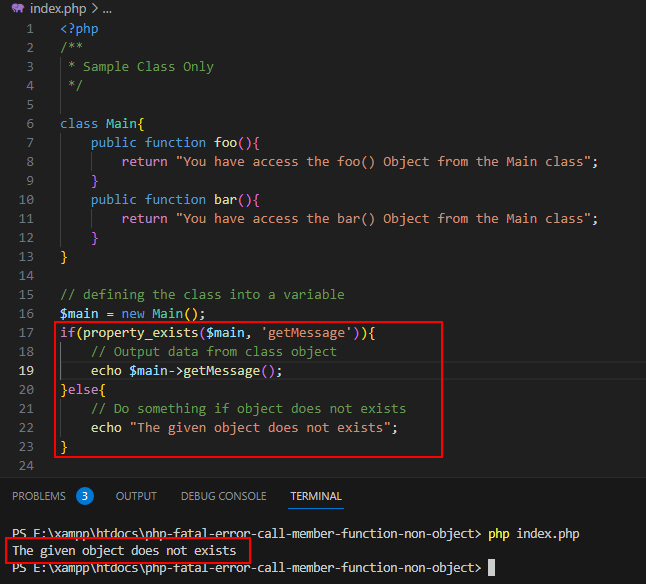Click the 'php index.php' command in terminal
This screenshot has height=584, width=646.
[x=534, y=534]
